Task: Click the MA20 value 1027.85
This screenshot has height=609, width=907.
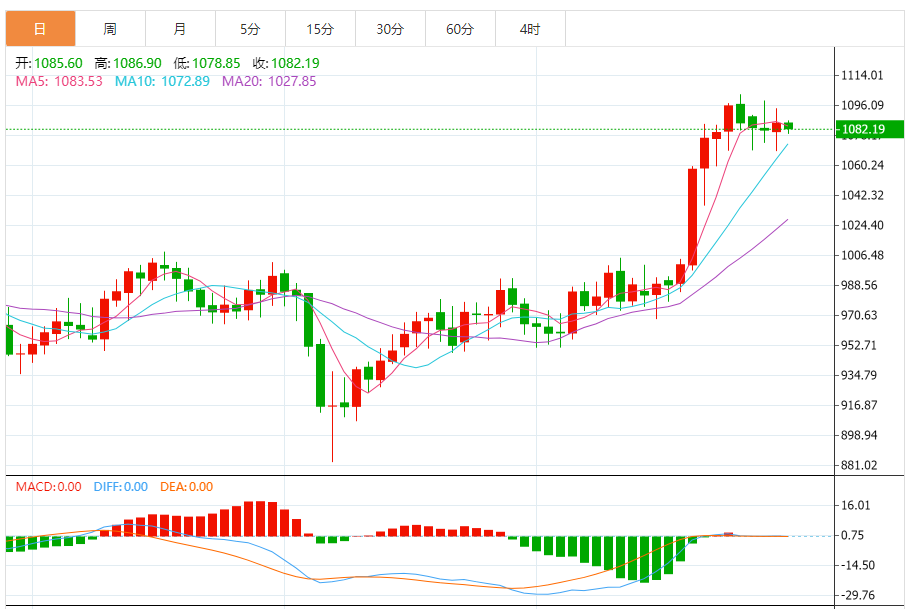Action: point(292,81)
